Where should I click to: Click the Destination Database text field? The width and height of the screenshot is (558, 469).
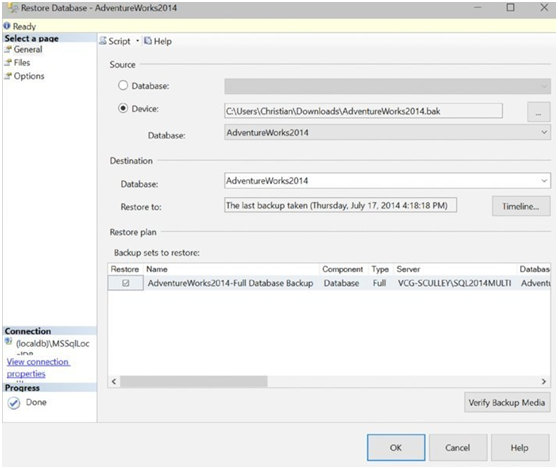(x=381, y=181)
